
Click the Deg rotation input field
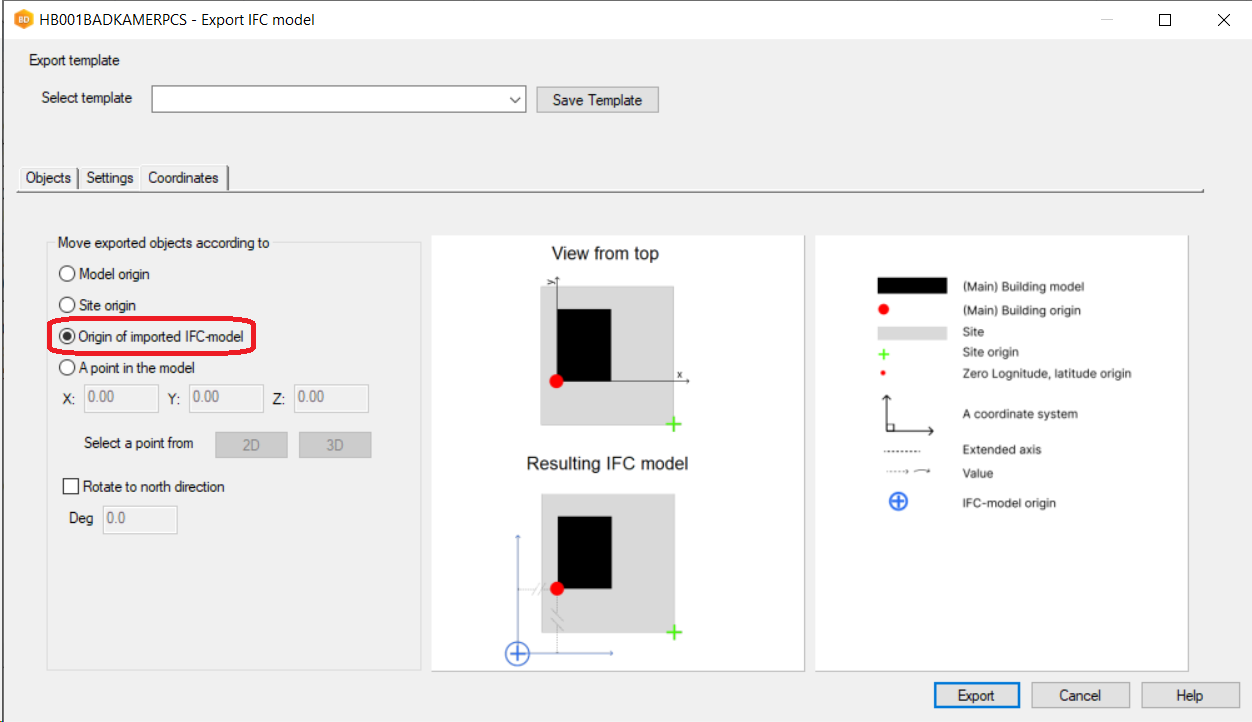coord(140,519)
